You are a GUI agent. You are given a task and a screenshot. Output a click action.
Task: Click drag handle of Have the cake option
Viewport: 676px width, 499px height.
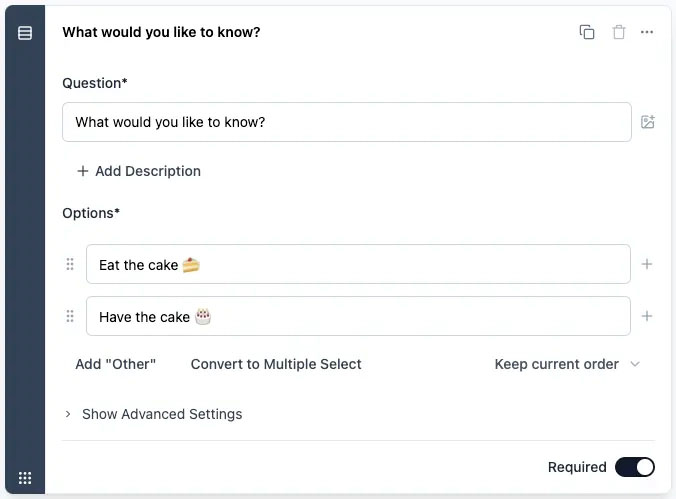click(70, 316)
